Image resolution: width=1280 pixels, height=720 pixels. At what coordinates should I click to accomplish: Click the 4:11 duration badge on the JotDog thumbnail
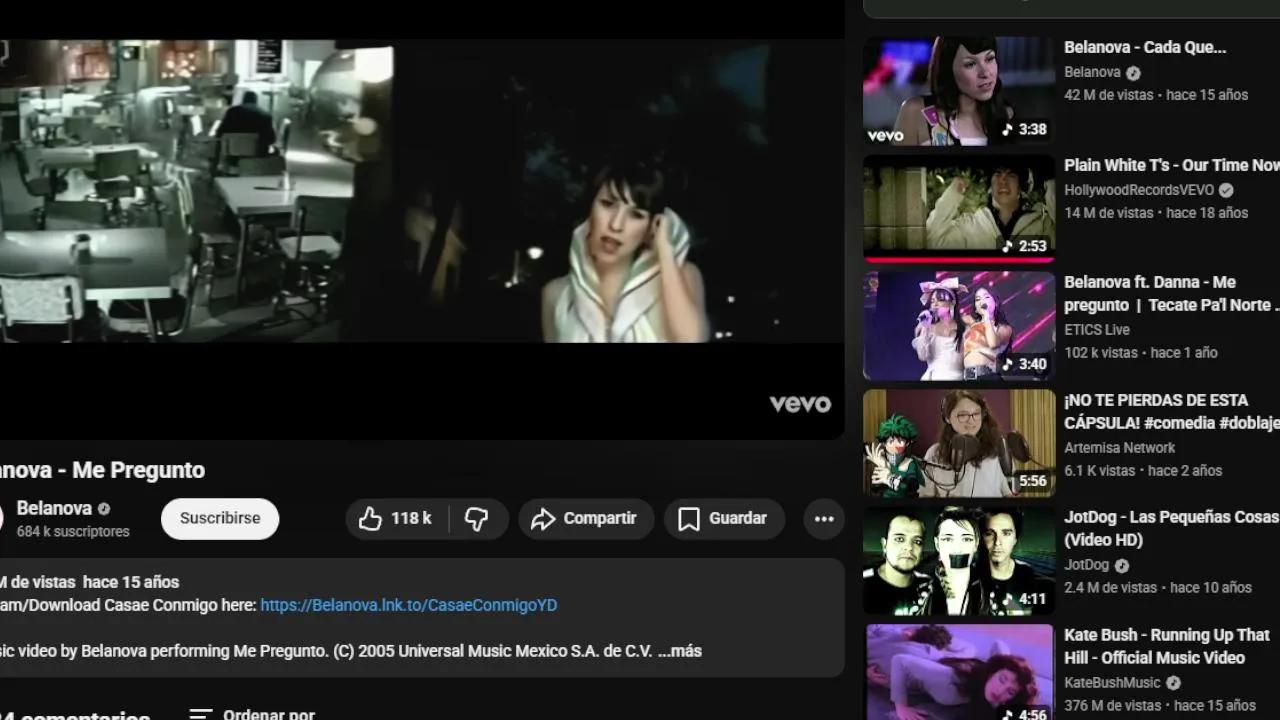click(x=1025, y=599)
